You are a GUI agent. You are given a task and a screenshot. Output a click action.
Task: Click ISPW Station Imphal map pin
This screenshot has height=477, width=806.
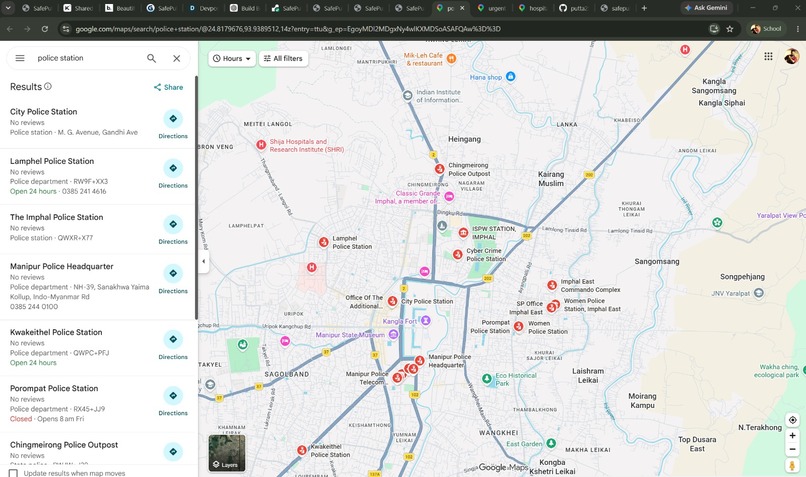463,232
